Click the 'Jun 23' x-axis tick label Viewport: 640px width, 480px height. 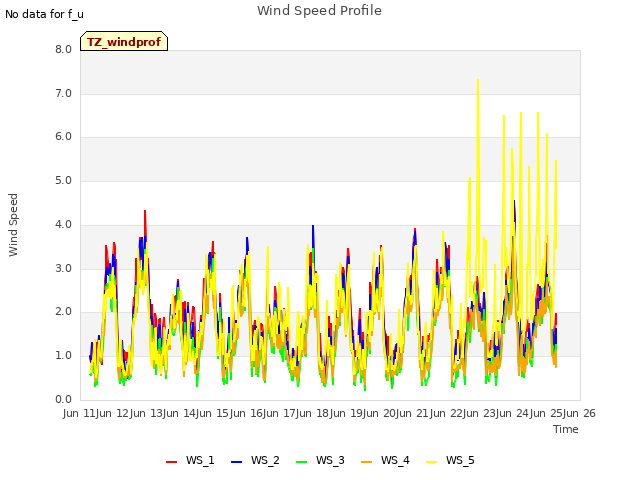coord(482,413)
